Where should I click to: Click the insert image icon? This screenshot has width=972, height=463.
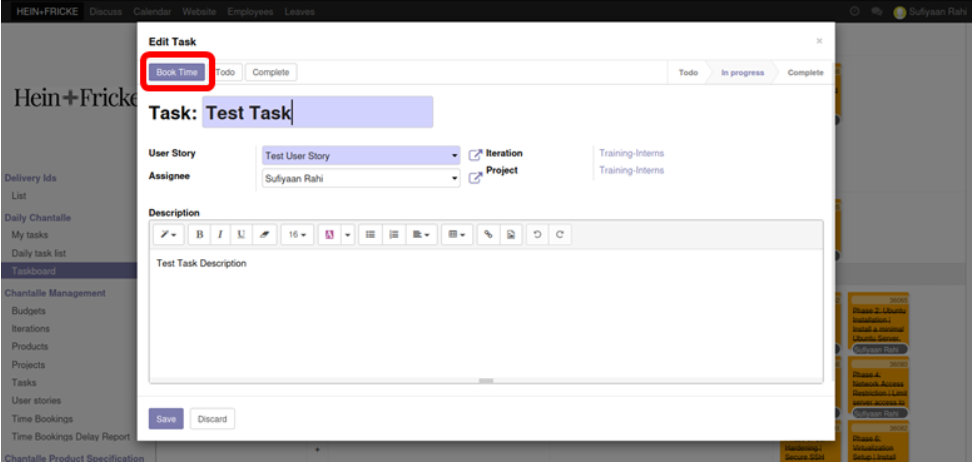coord(510,234)
